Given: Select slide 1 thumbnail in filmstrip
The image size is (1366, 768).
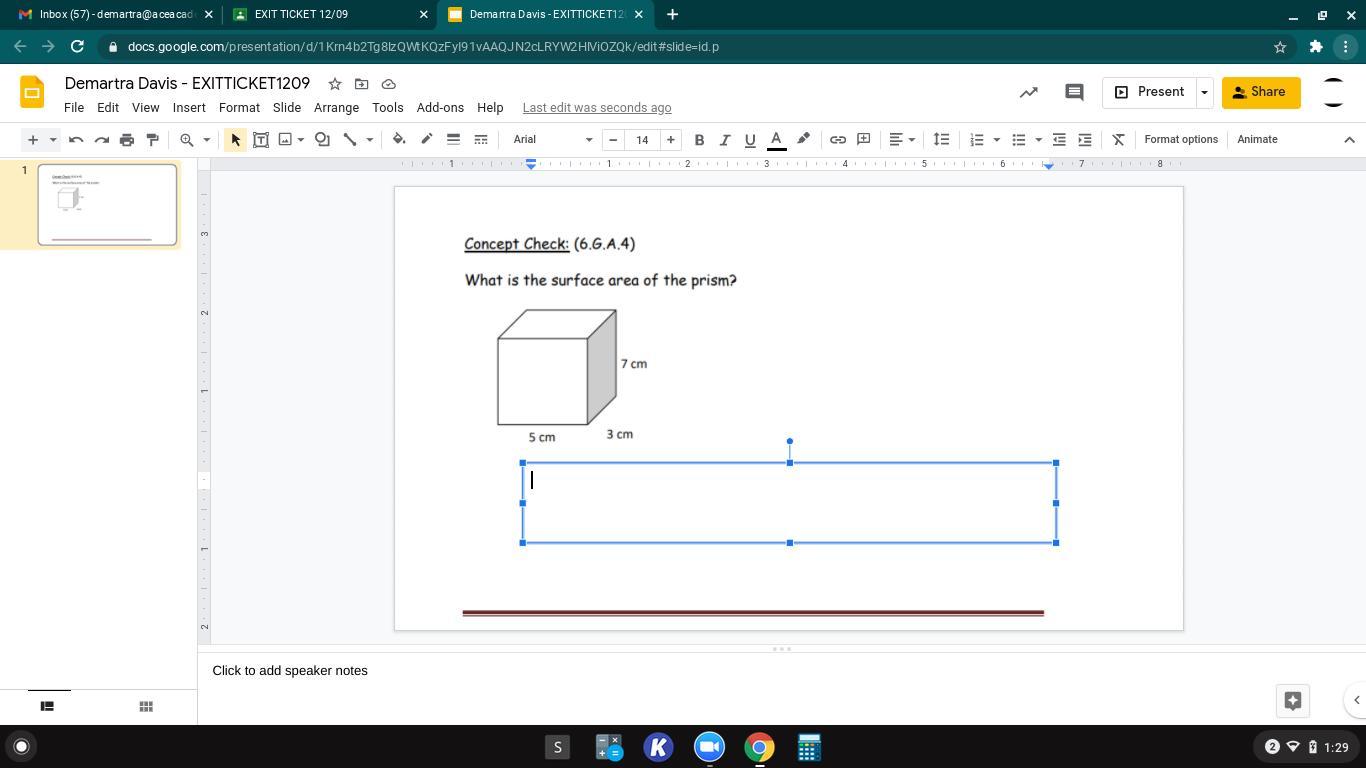Looking at the screenshot, I should (x=107, y=205).
